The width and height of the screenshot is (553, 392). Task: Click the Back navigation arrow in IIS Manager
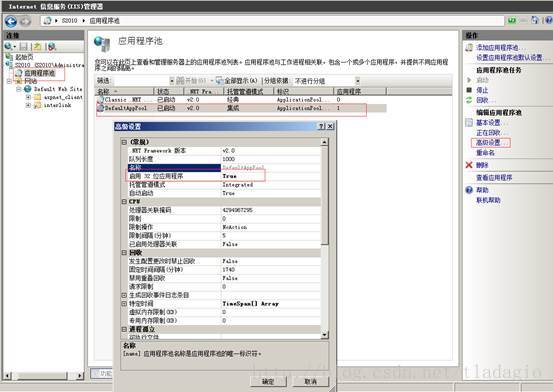[x=11, y=22]
